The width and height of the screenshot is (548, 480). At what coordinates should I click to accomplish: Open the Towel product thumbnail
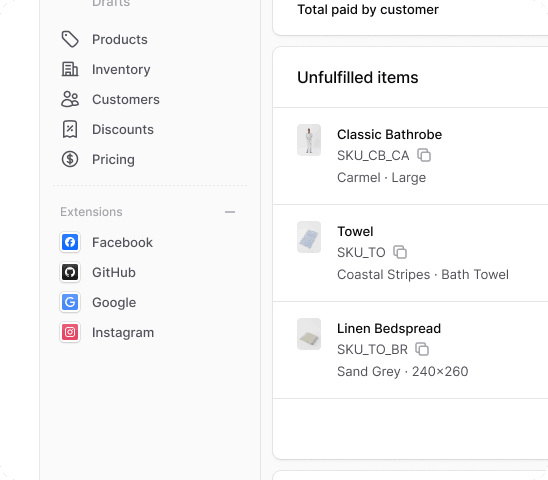pyautogui.click(x=309, y=237)
